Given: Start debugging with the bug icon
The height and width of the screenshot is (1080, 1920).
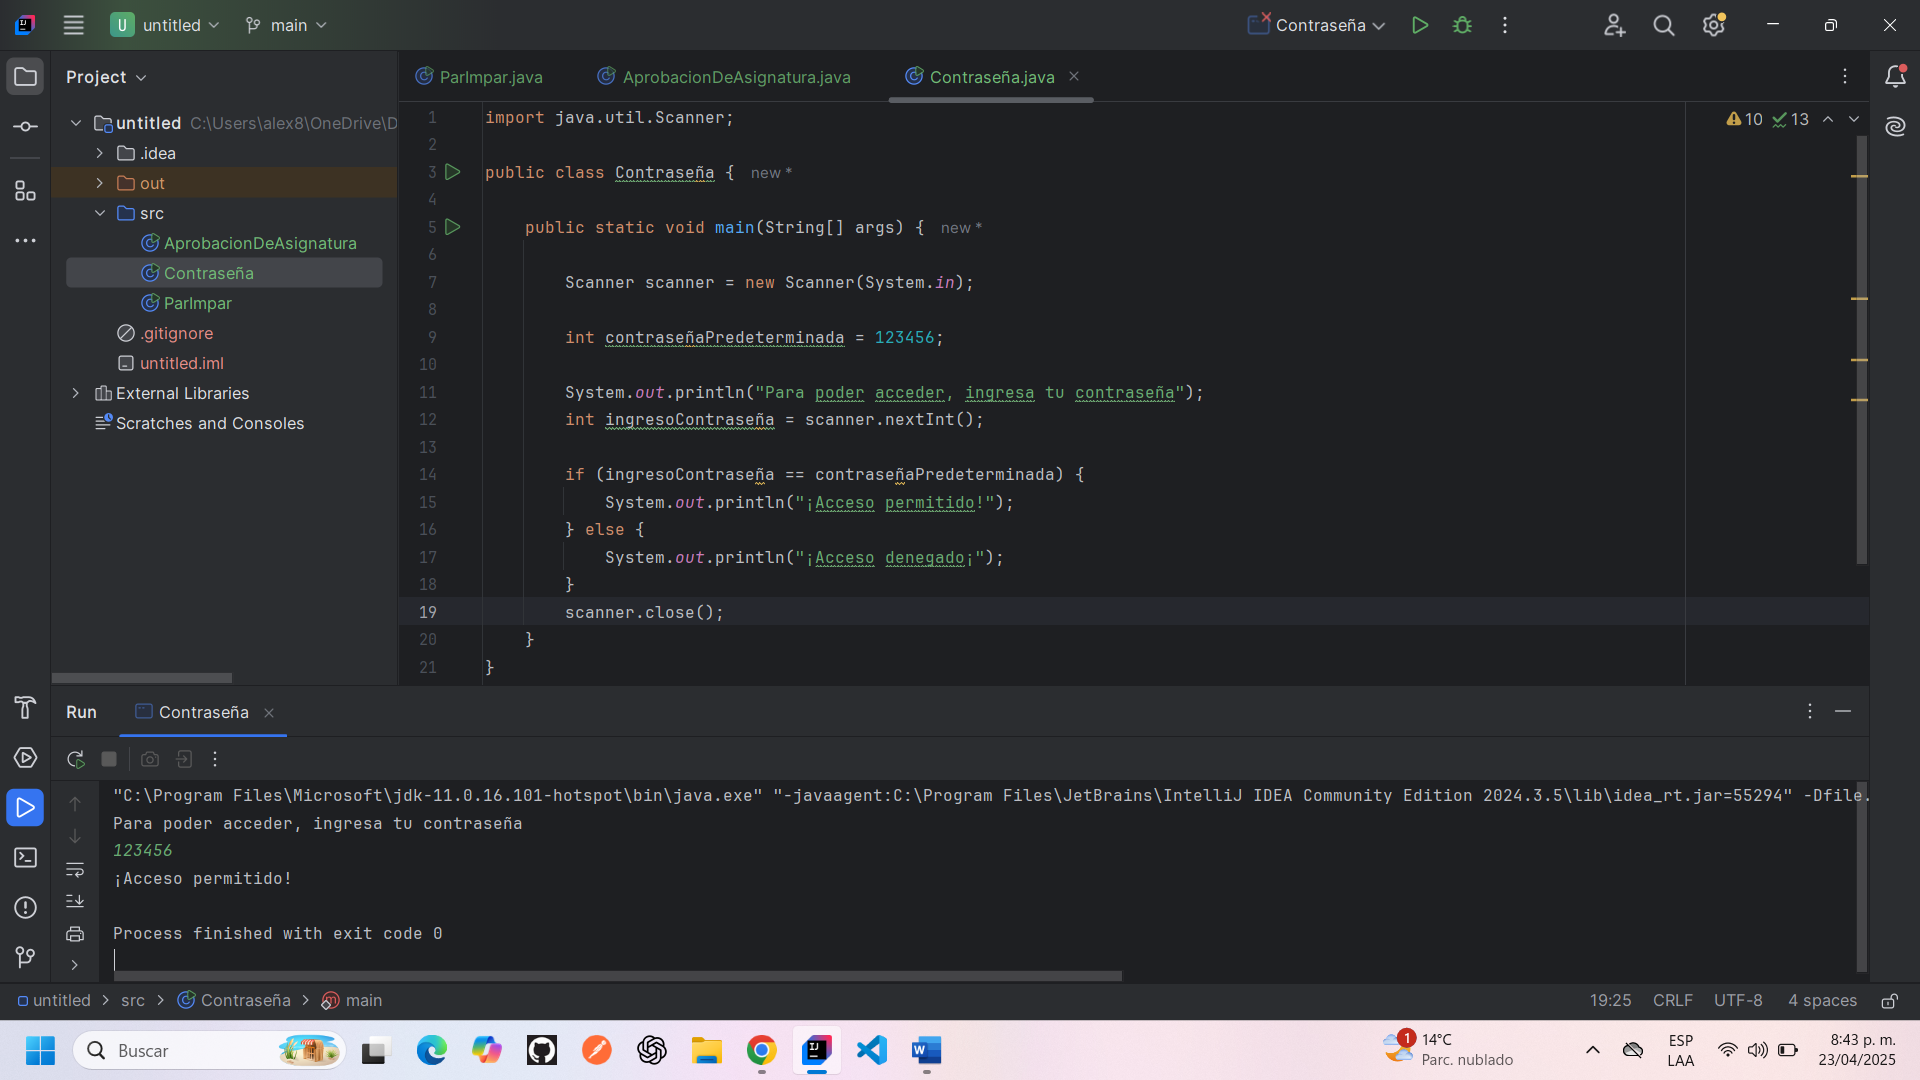Looking at the screenshot, I should point(1462,25).
